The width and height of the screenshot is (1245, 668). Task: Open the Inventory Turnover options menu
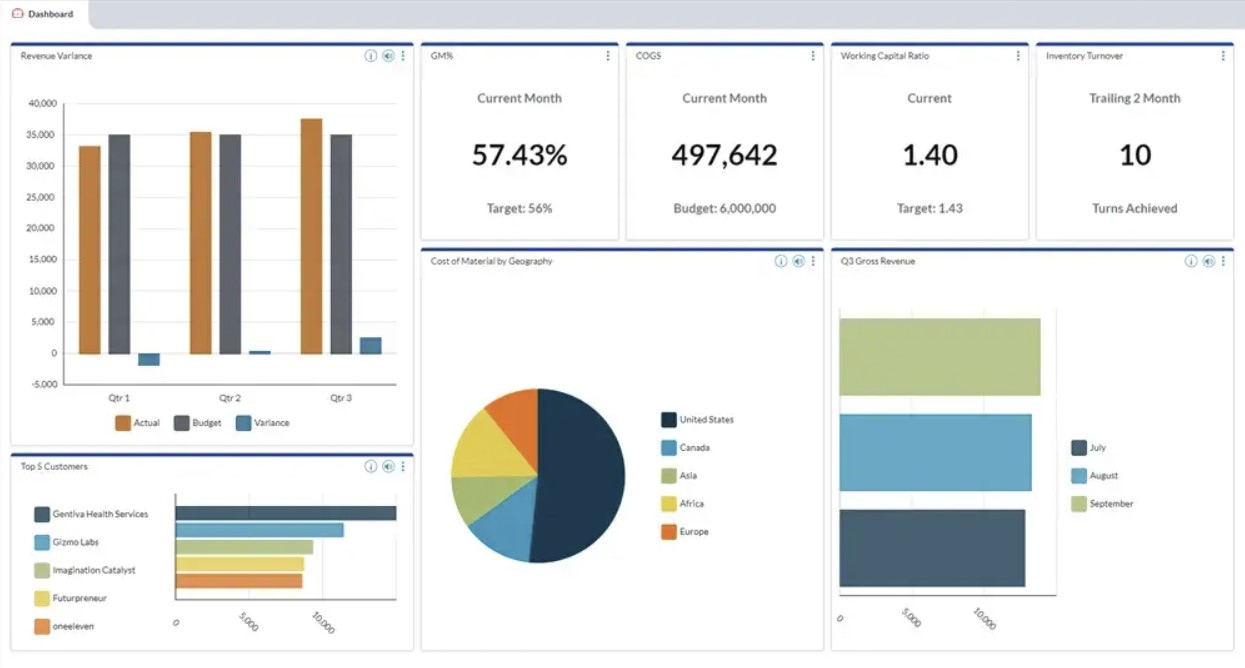pyautogui.click(x=1222, y=56)
